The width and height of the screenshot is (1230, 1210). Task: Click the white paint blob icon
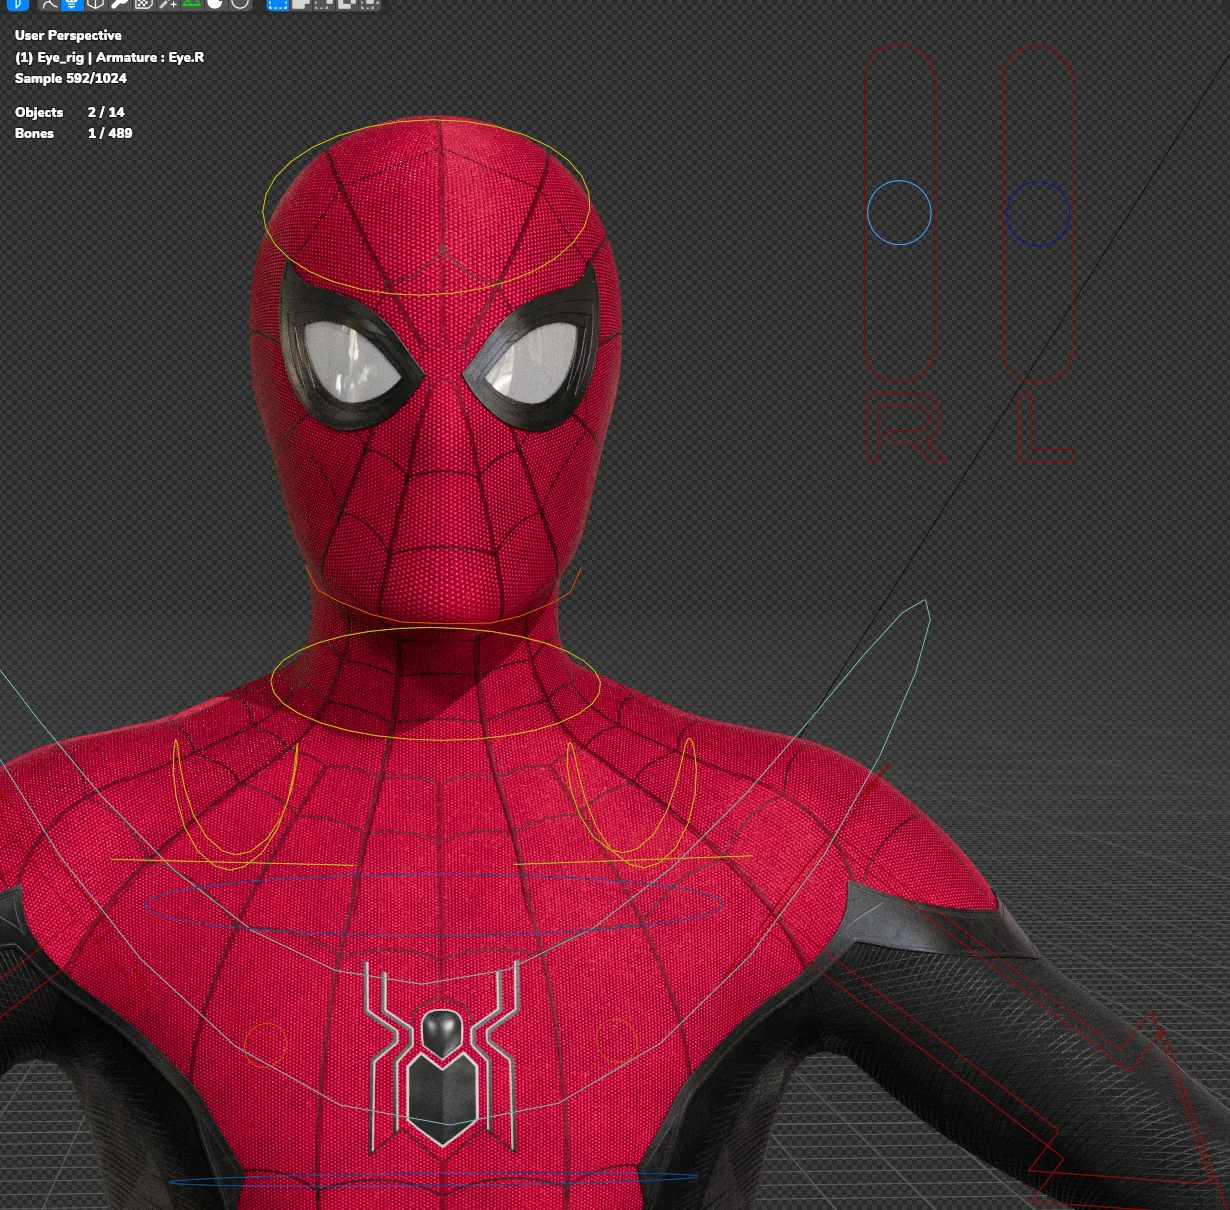[217, 6]
